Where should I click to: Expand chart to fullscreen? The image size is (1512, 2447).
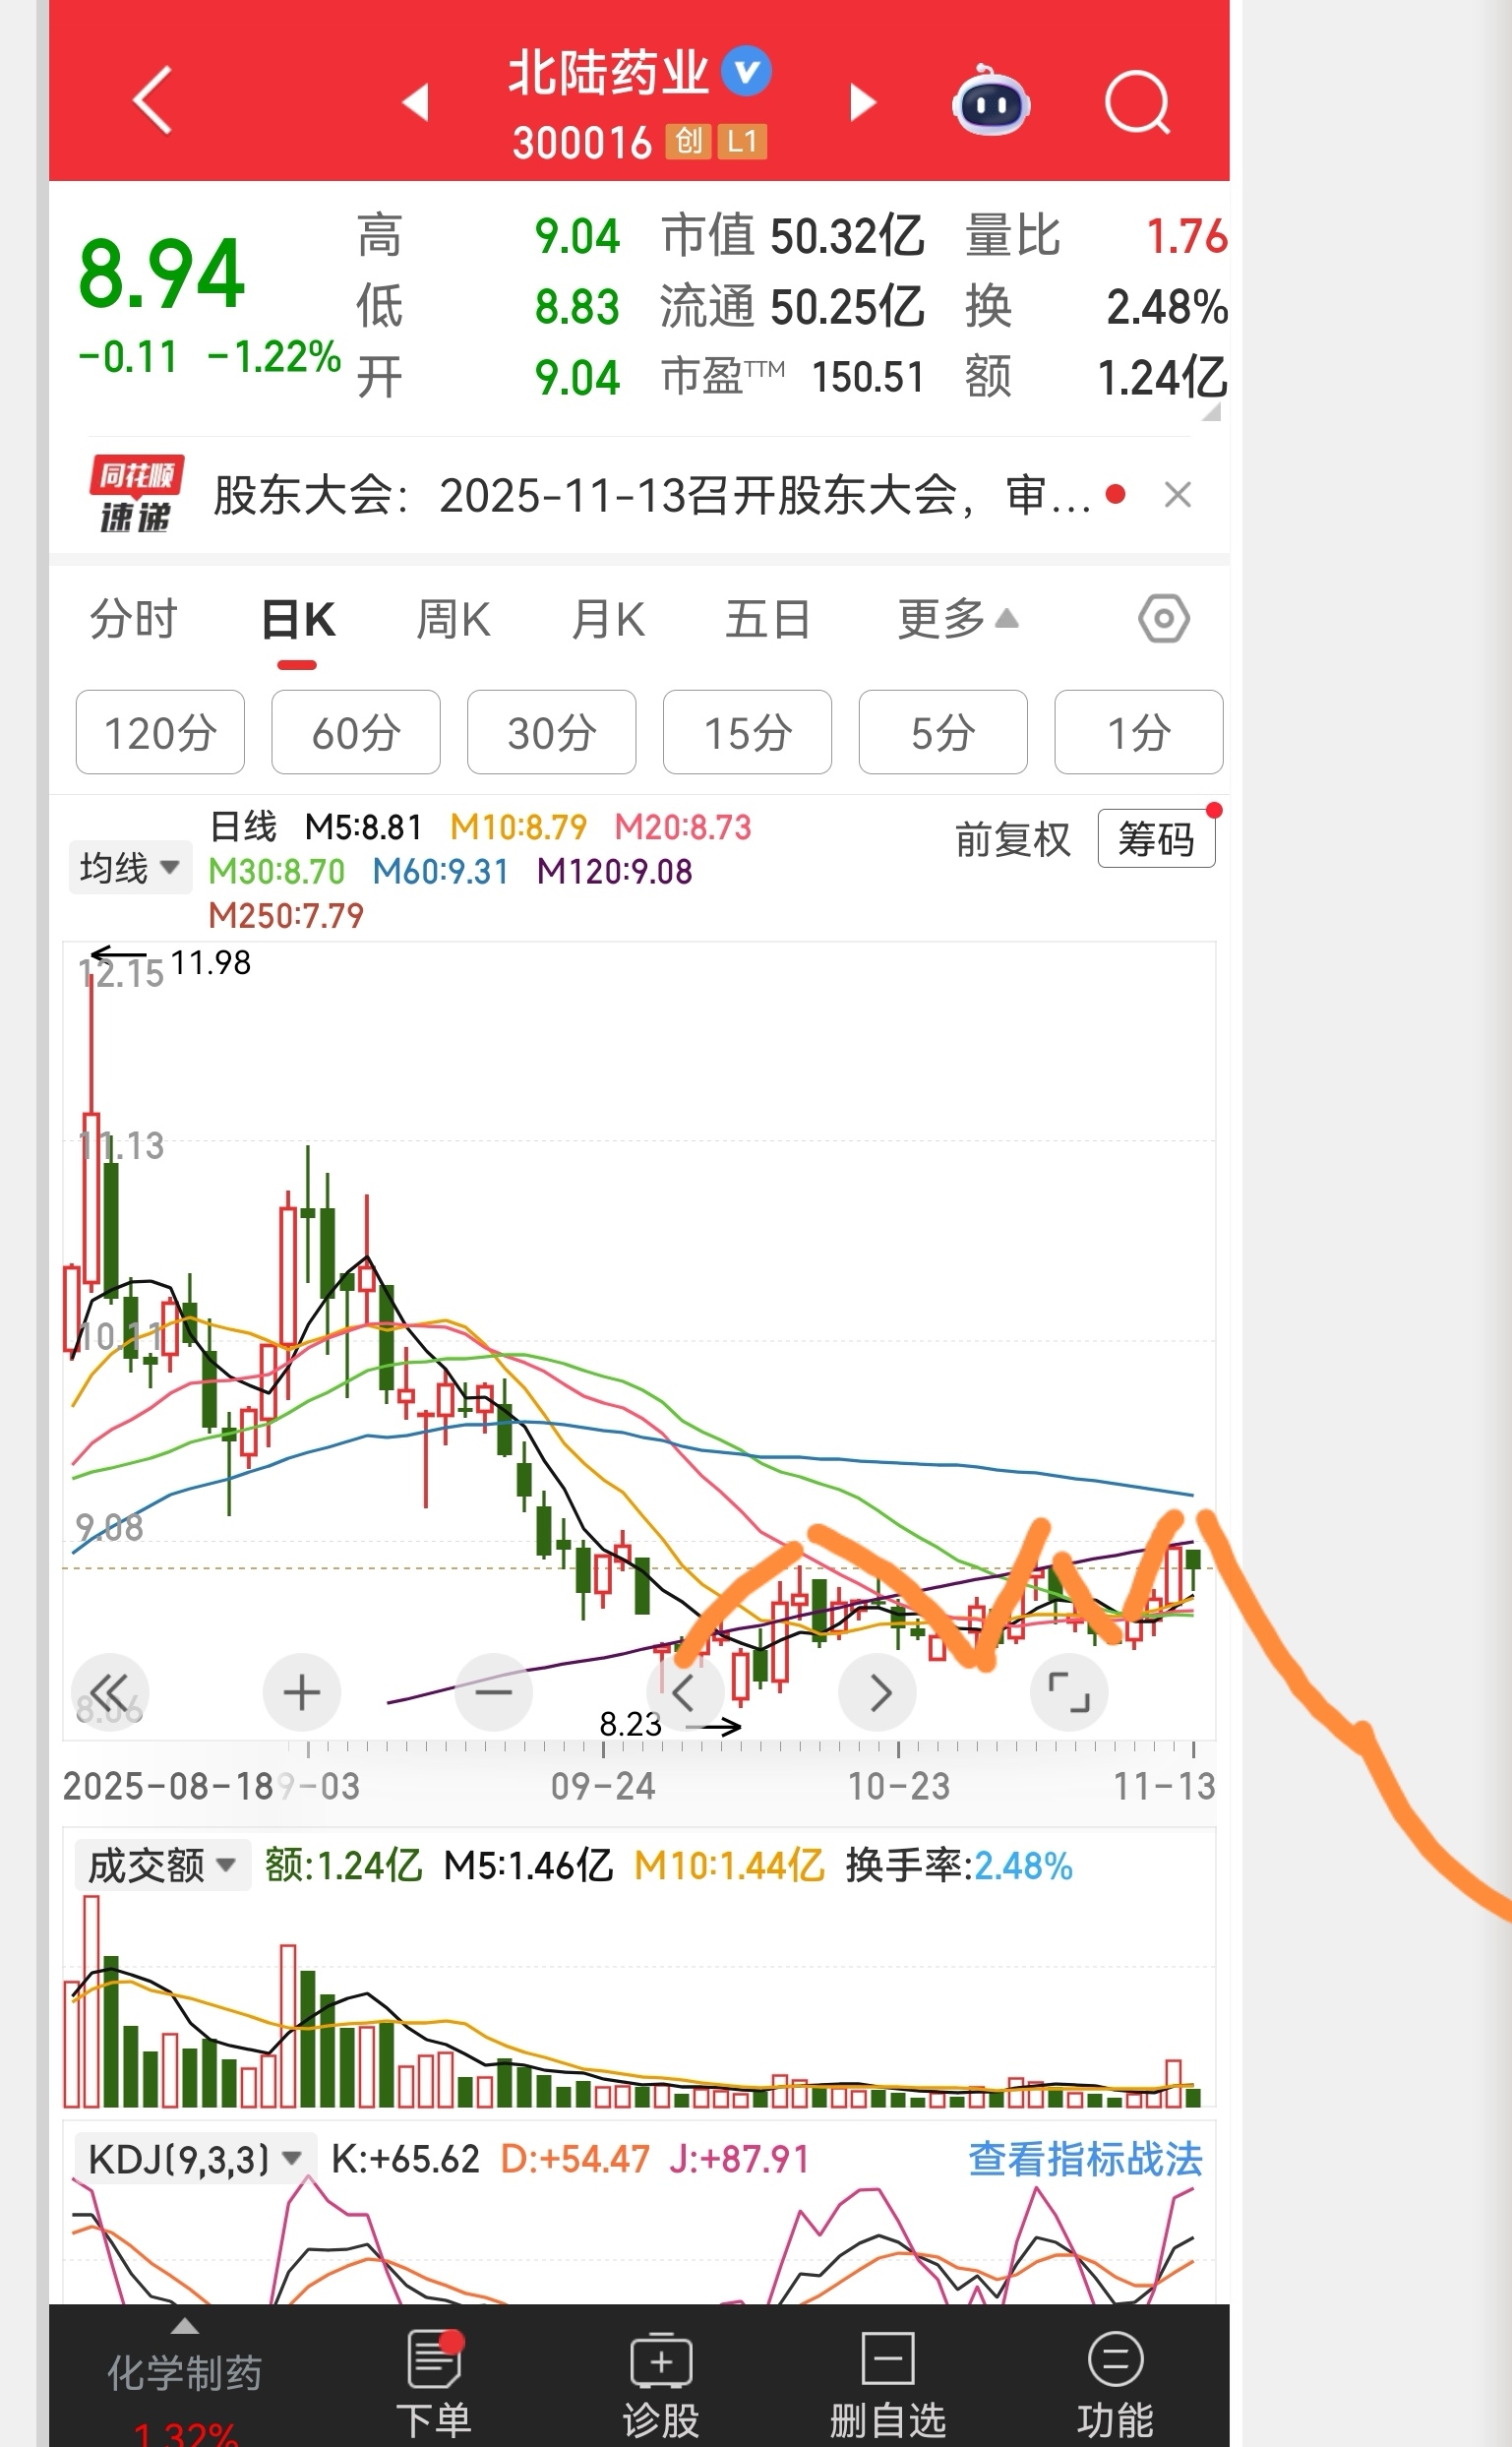pyautogui.click(x=1069, y=1692)
